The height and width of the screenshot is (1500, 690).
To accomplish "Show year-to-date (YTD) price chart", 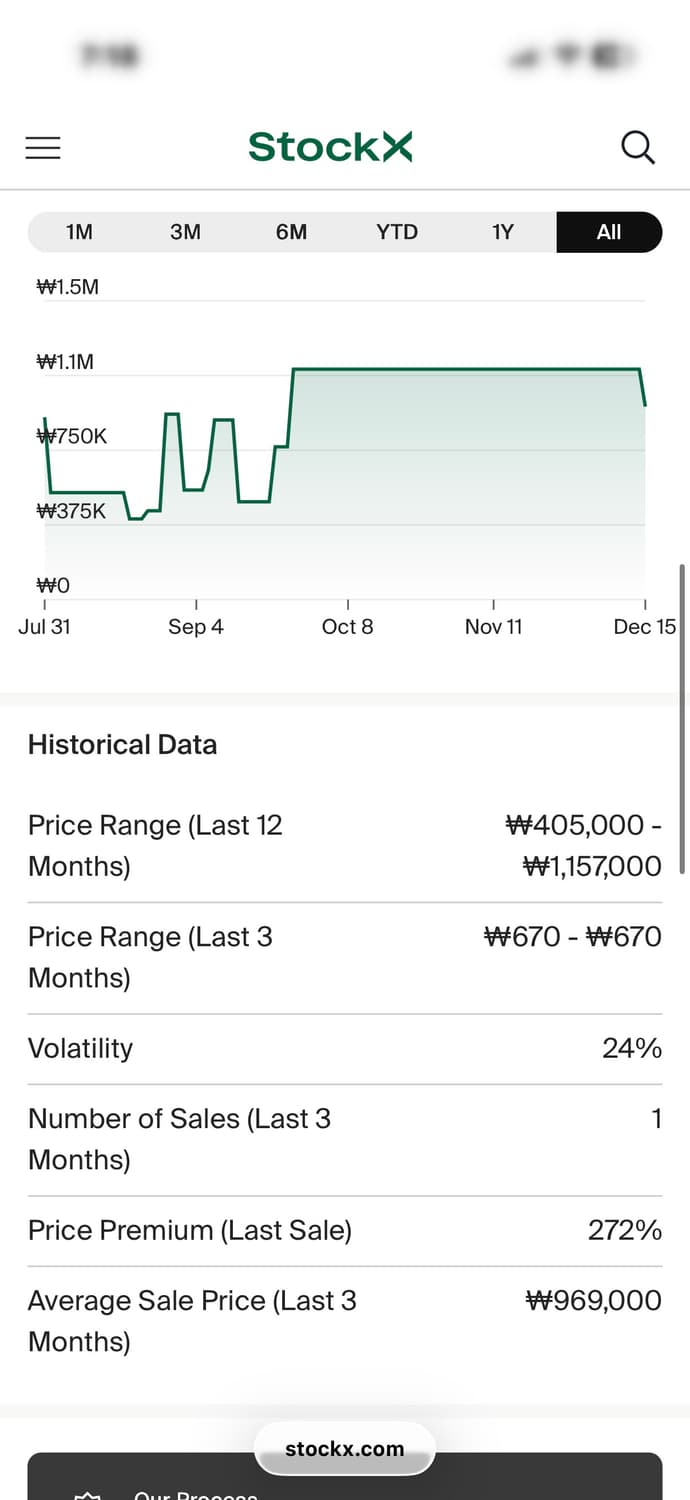I will coord(397,232).
